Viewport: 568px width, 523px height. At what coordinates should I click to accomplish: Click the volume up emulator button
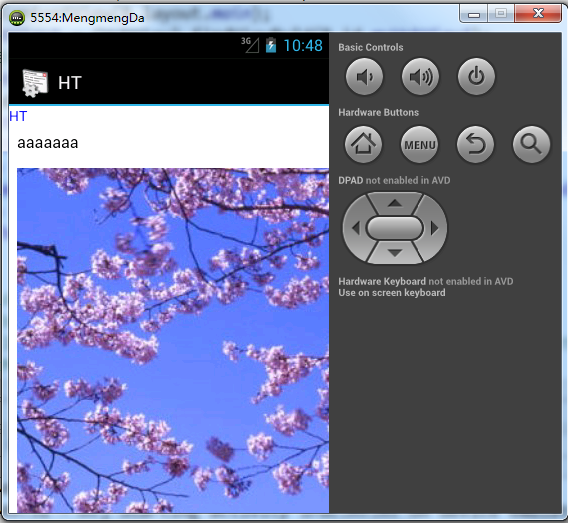420,77
